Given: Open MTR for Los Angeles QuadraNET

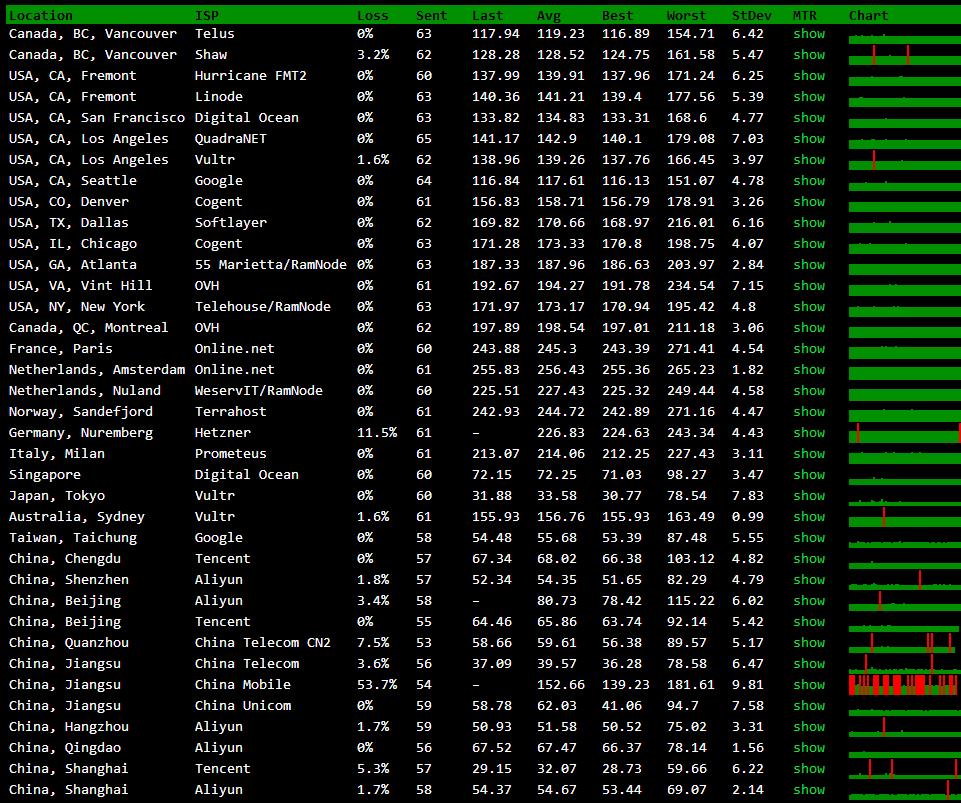Looking at the screenshot, I should (809, 139).
